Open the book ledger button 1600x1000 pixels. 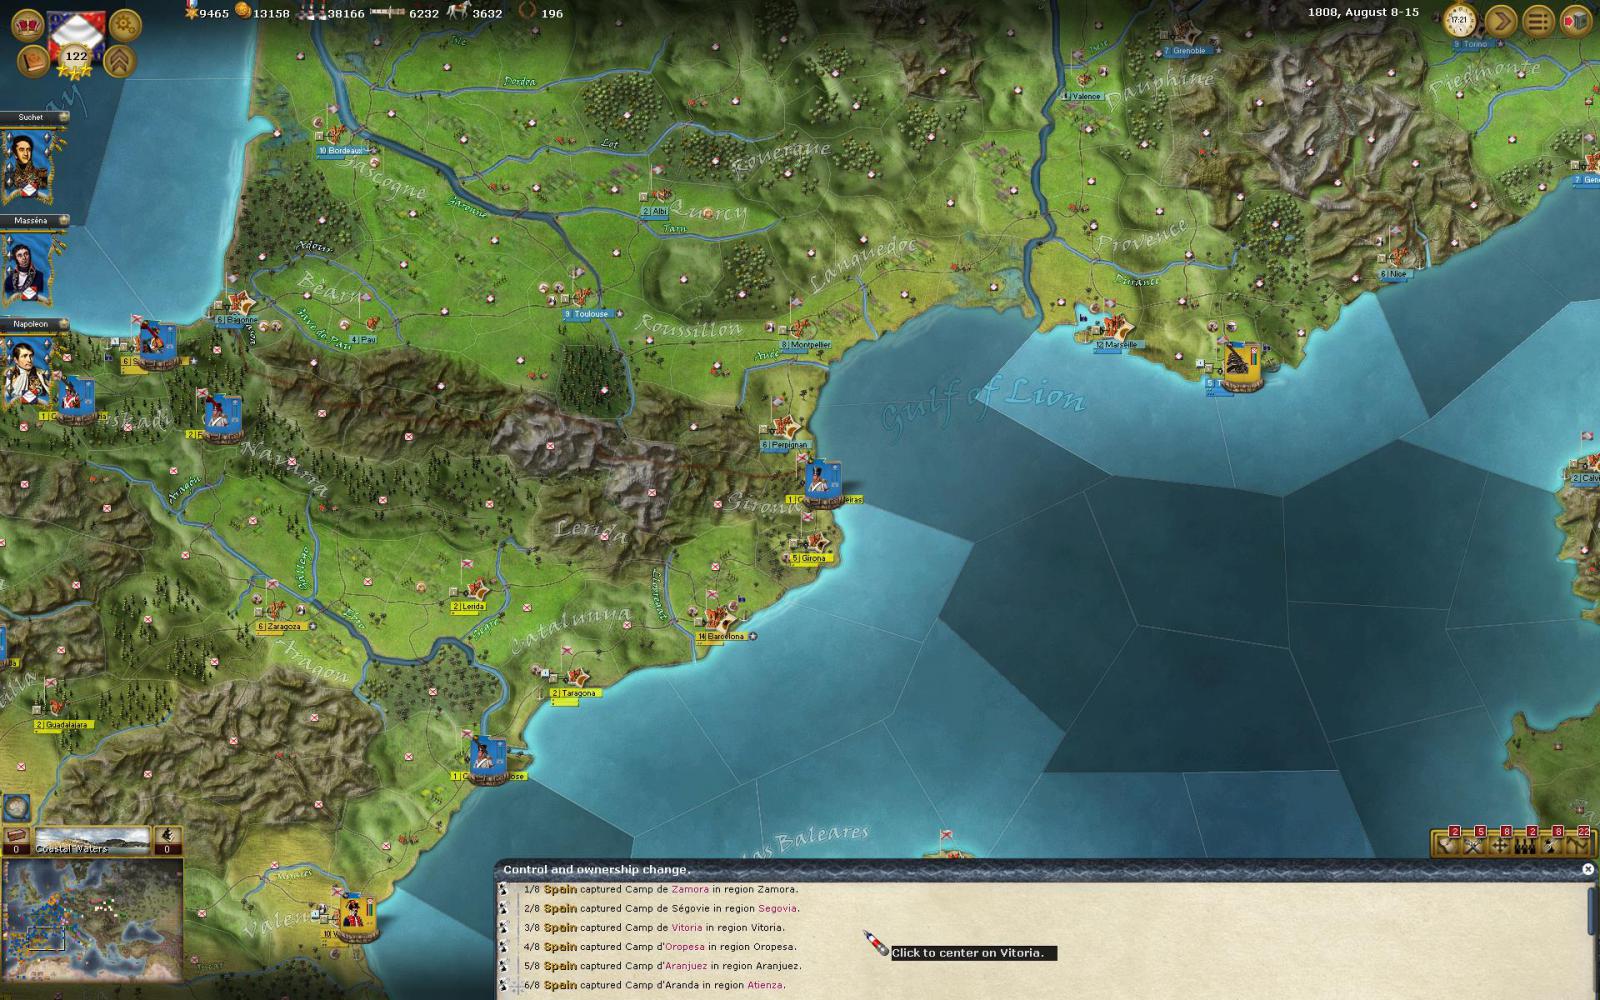pos(32,61)
